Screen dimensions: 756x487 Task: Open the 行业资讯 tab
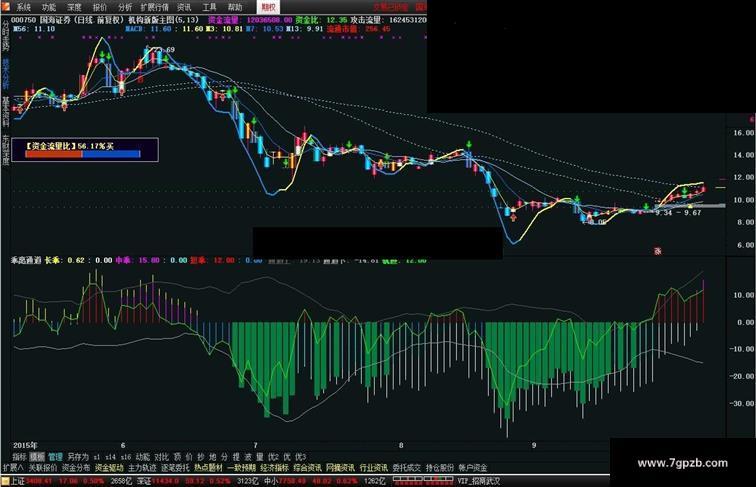click(x=374, y=468)
